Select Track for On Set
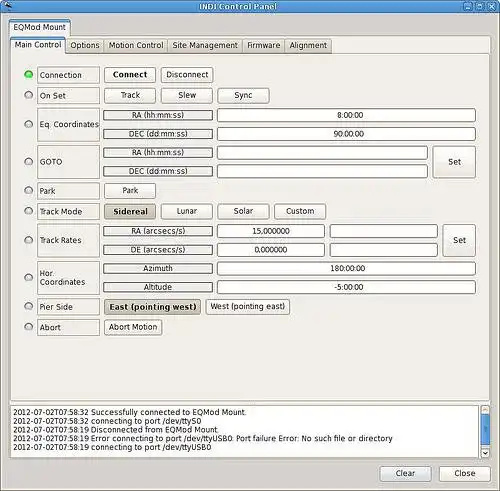Screen dimensions: 500x491 point(130,95)
